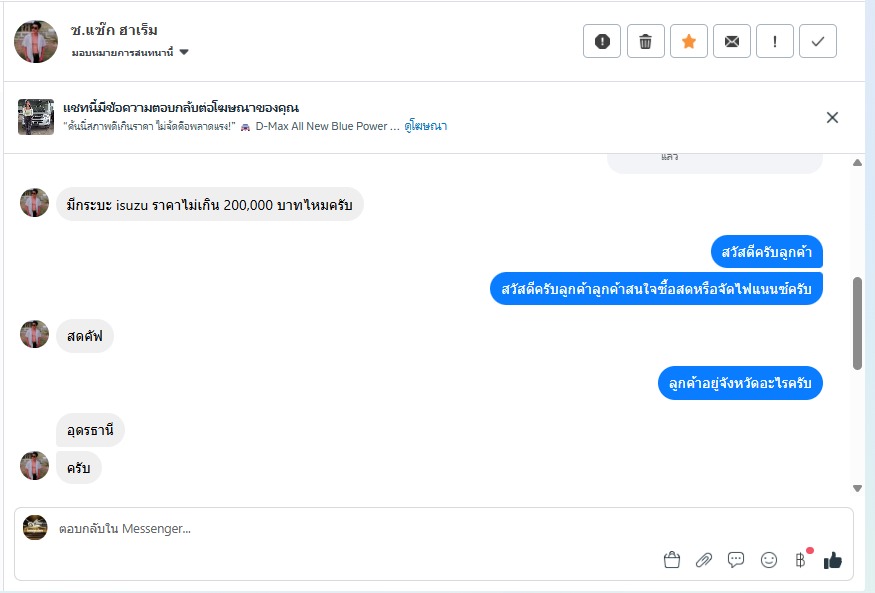Delete conversation using trash icon

point(645,41)
